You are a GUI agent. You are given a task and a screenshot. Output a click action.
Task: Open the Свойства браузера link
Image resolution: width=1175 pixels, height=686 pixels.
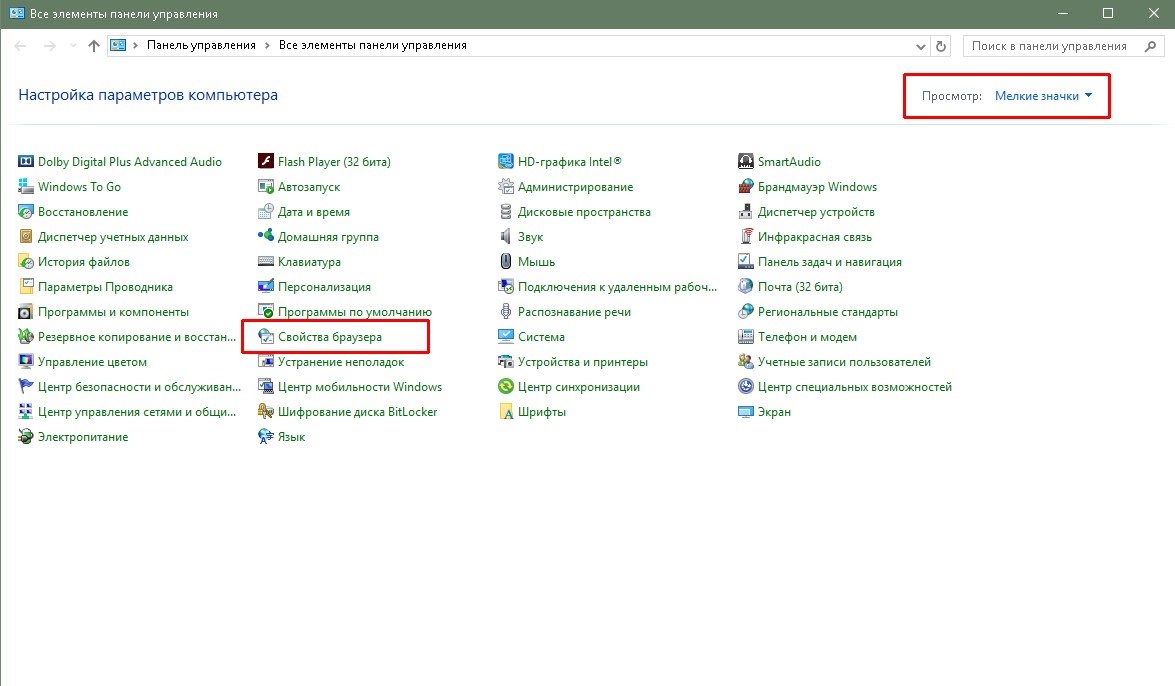point(329,337)
